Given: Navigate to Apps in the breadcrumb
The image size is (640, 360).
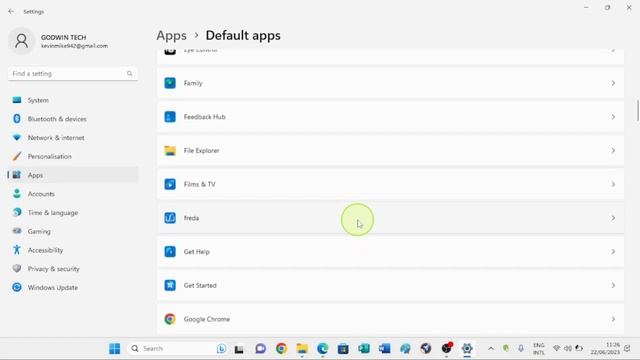Looking at the screenshot, I should 171,36.
